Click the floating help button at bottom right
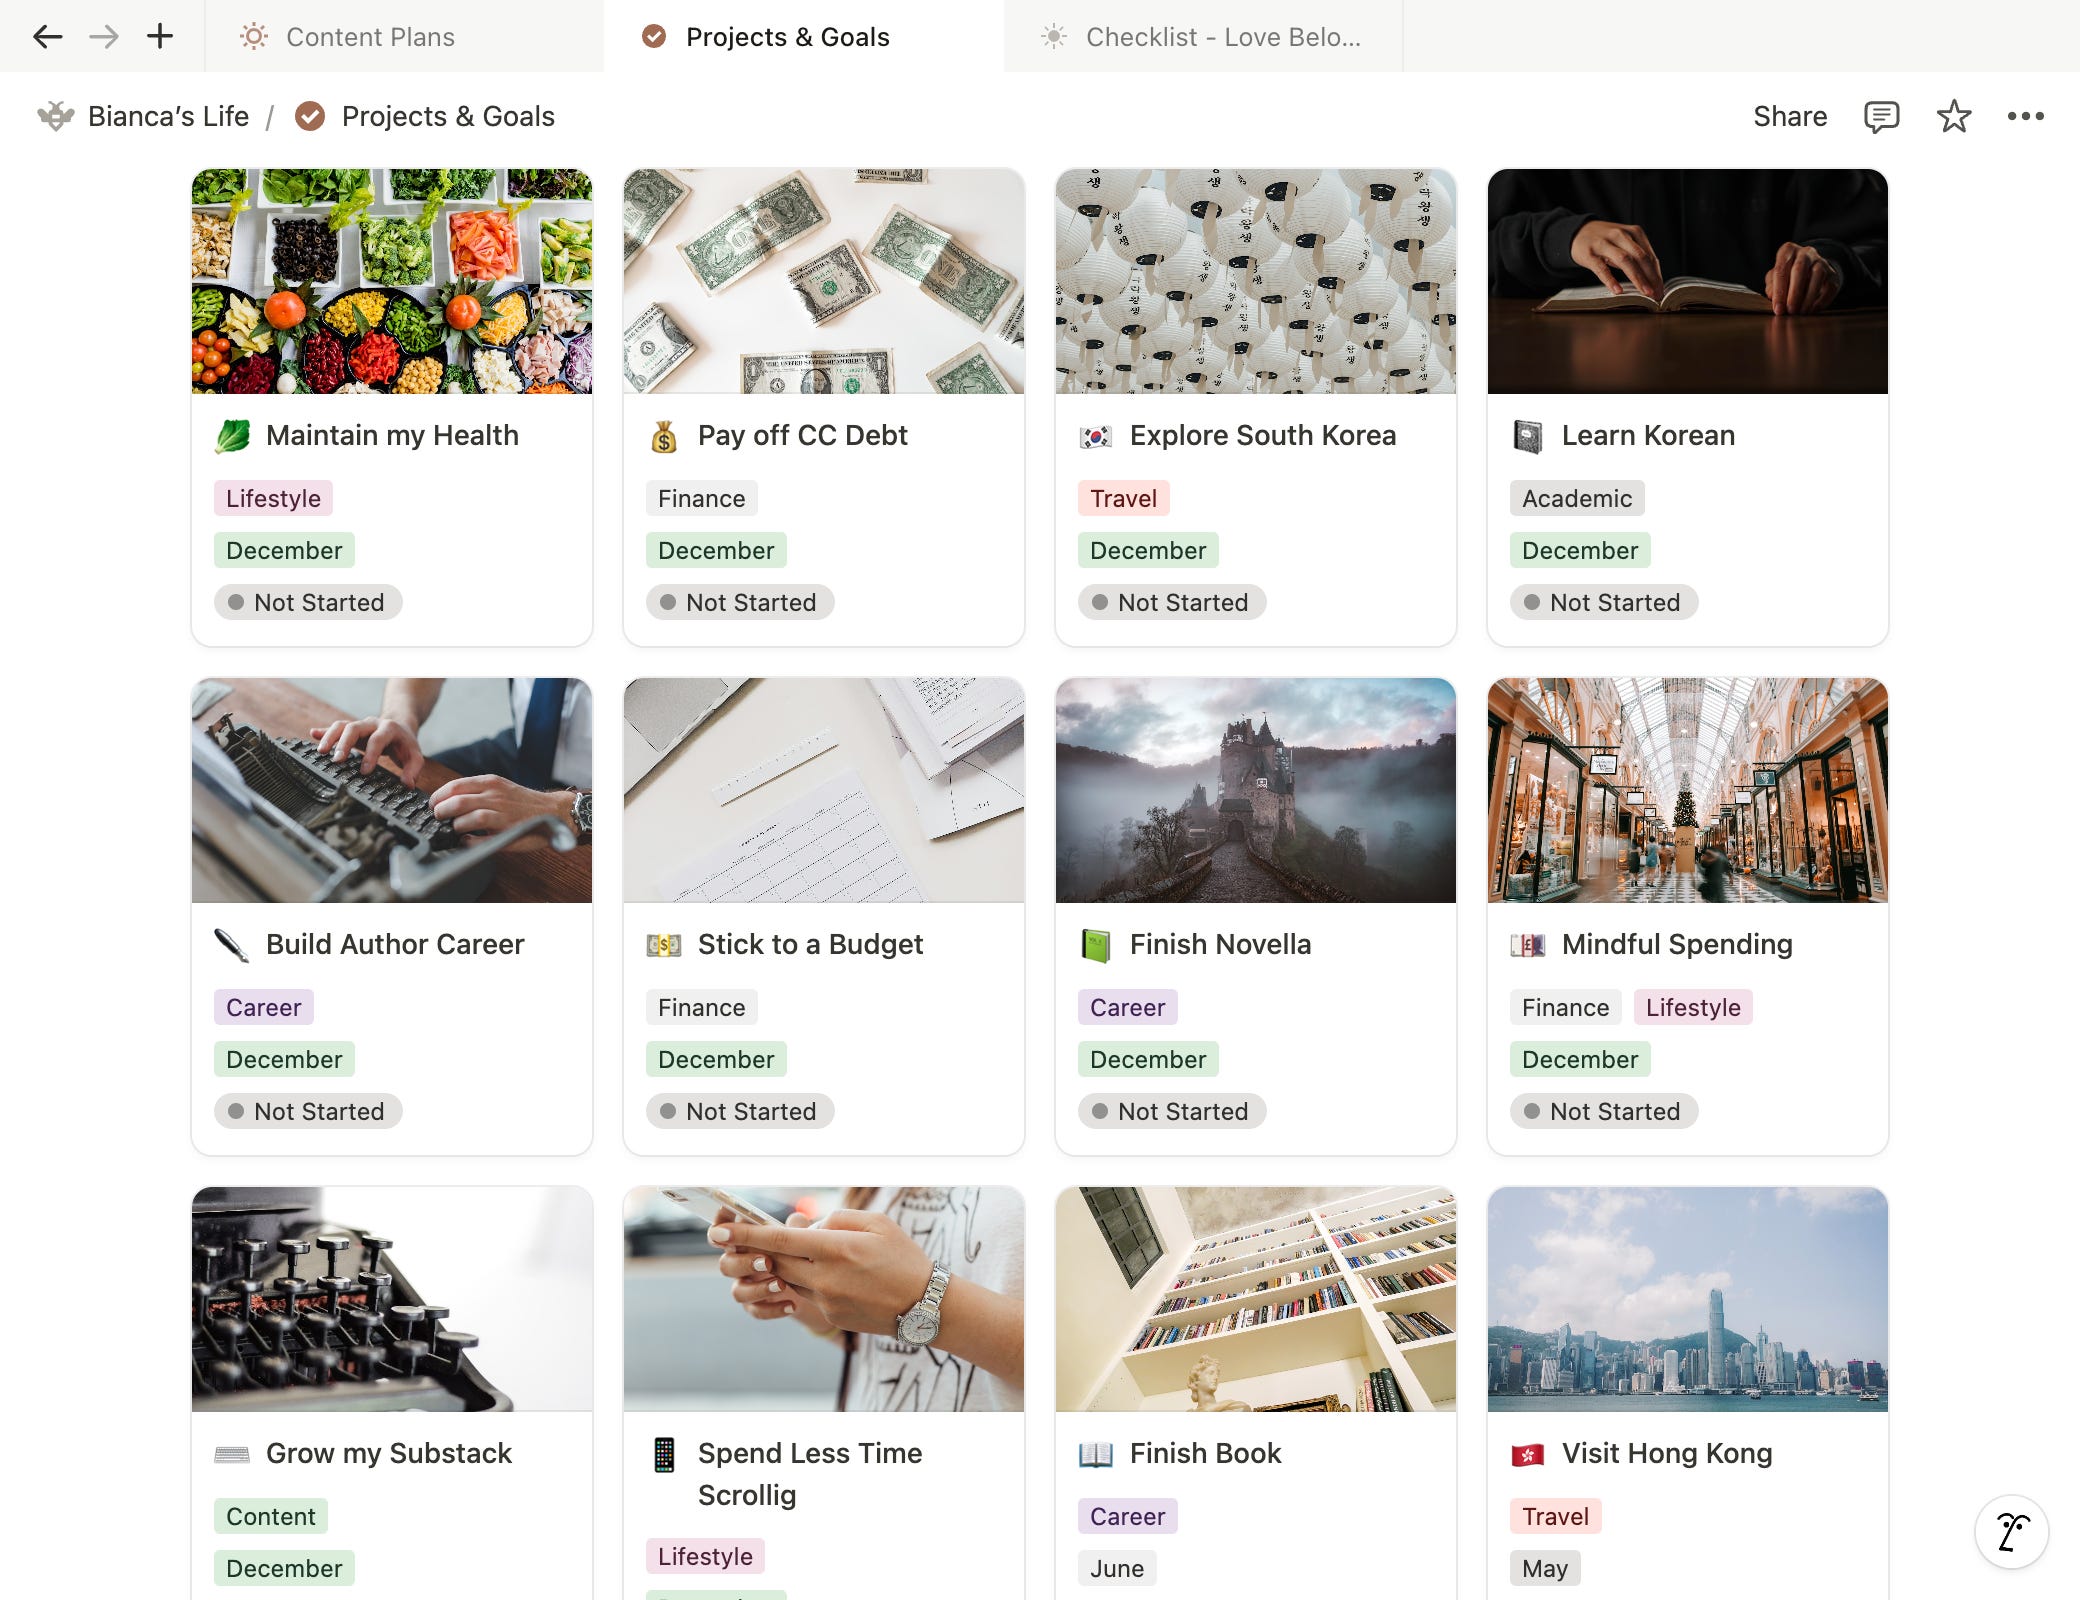Screen dimensions: 2080x1600 pos(2011,1531)
